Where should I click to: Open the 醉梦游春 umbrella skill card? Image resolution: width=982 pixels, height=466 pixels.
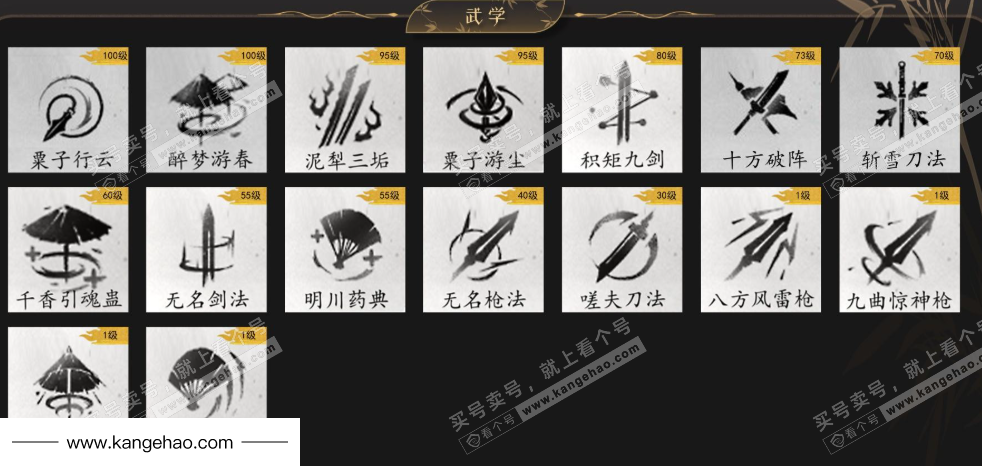207,110
